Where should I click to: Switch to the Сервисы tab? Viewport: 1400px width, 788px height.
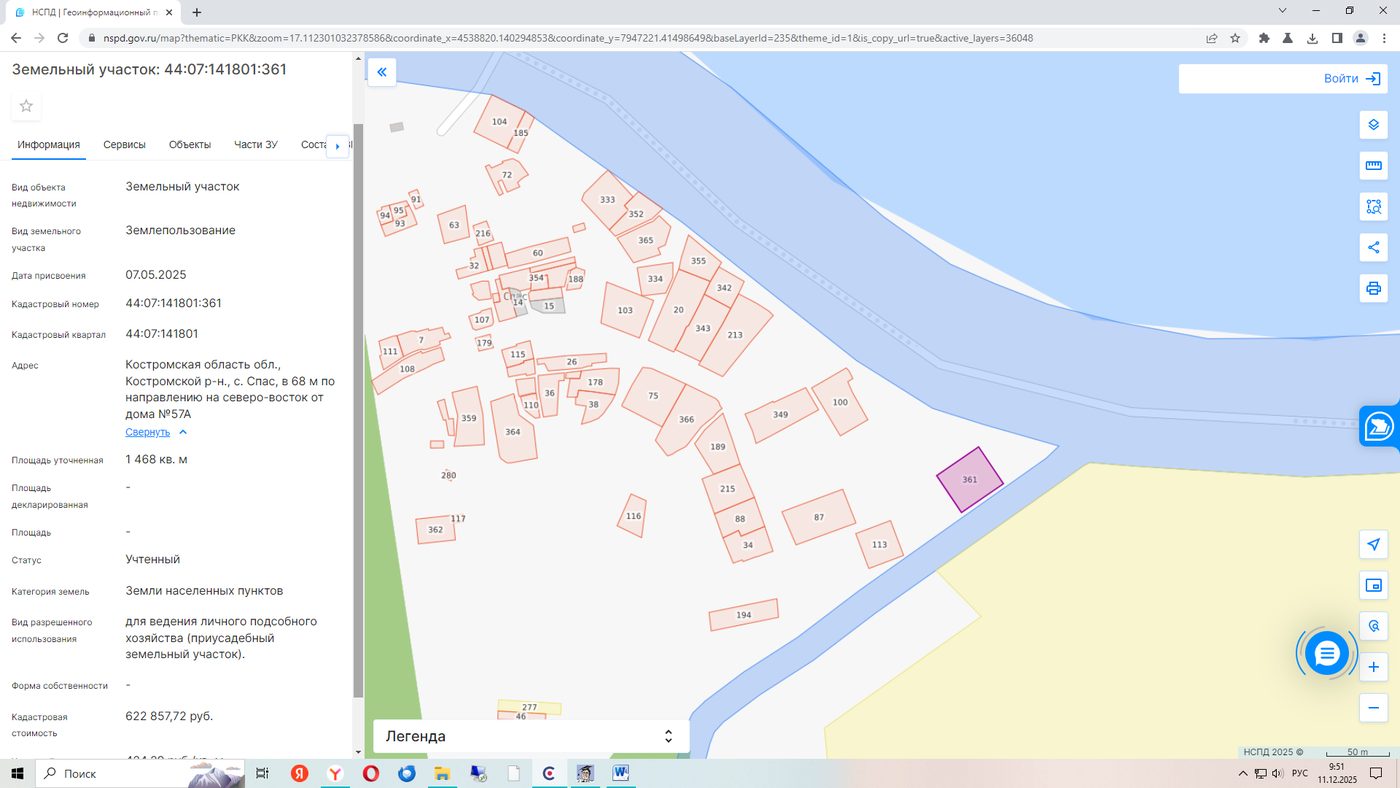125,145
